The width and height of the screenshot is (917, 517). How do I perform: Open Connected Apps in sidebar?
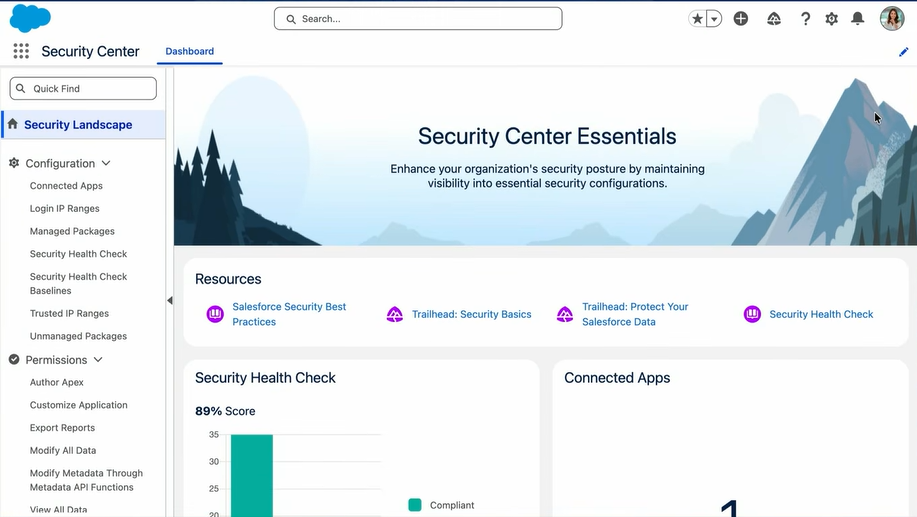click(x=66, y=186)
